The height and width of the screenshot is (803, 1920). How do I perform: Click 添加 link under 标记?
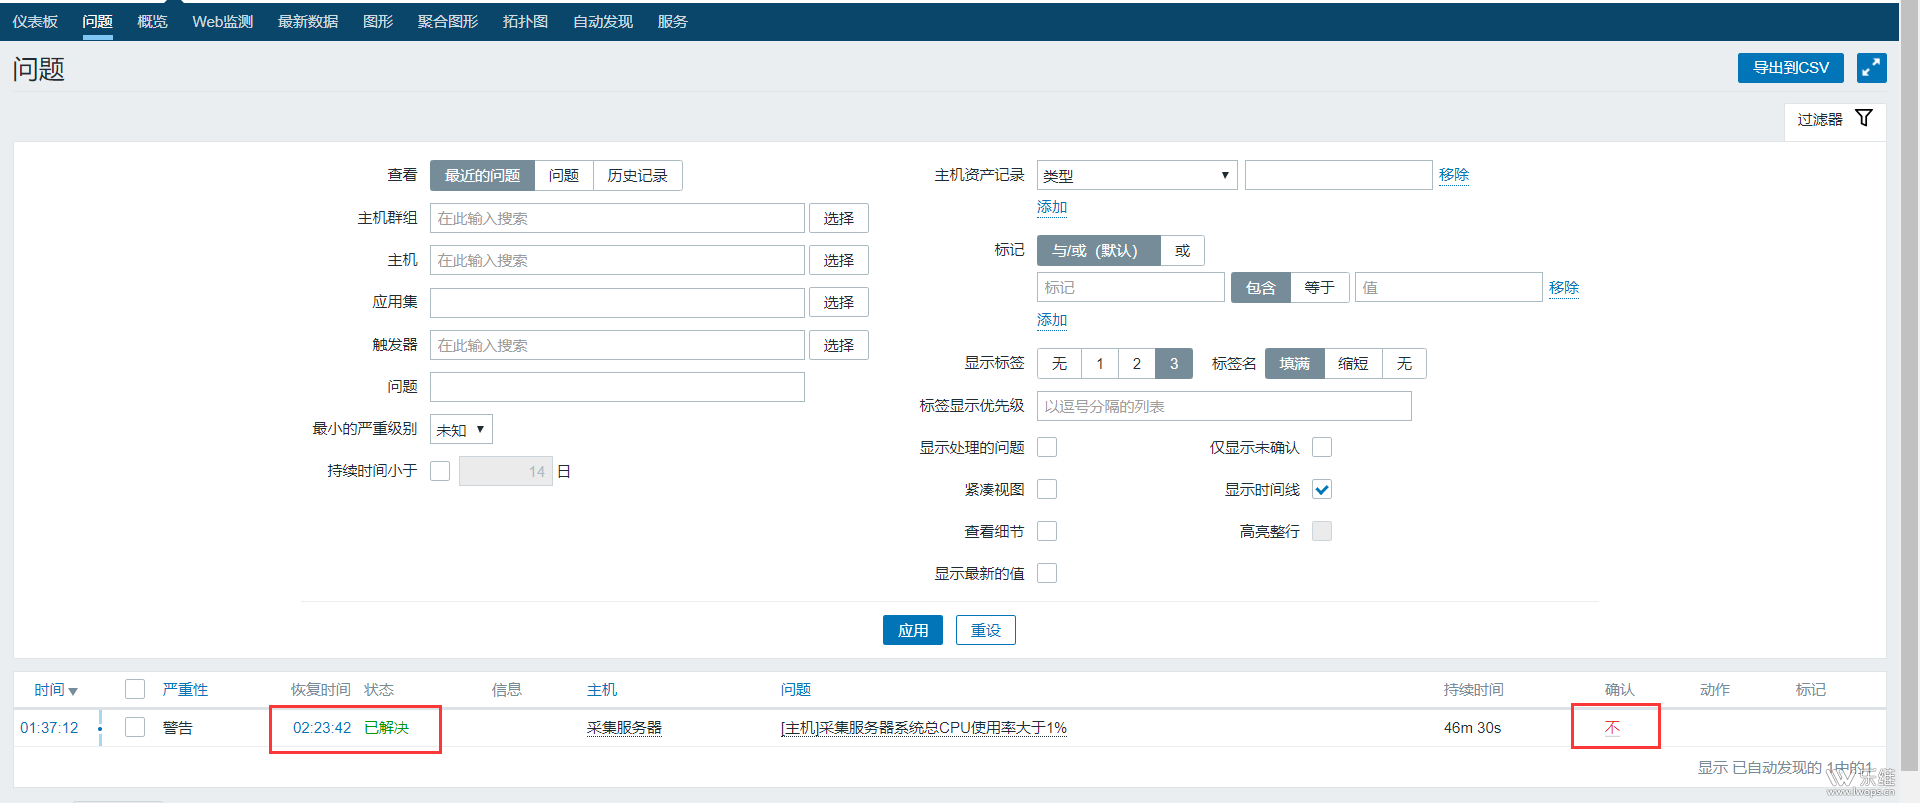(x=1052, y=320)
